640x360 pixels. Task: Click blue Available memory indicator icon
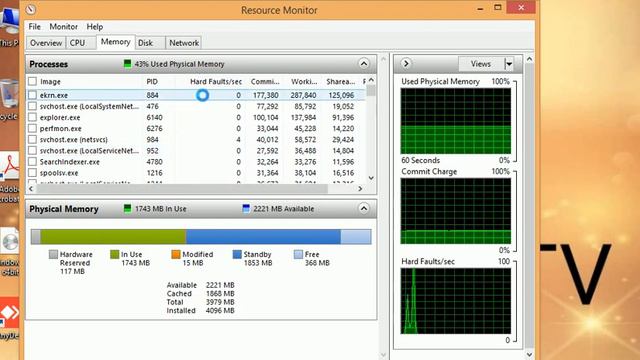246,209
